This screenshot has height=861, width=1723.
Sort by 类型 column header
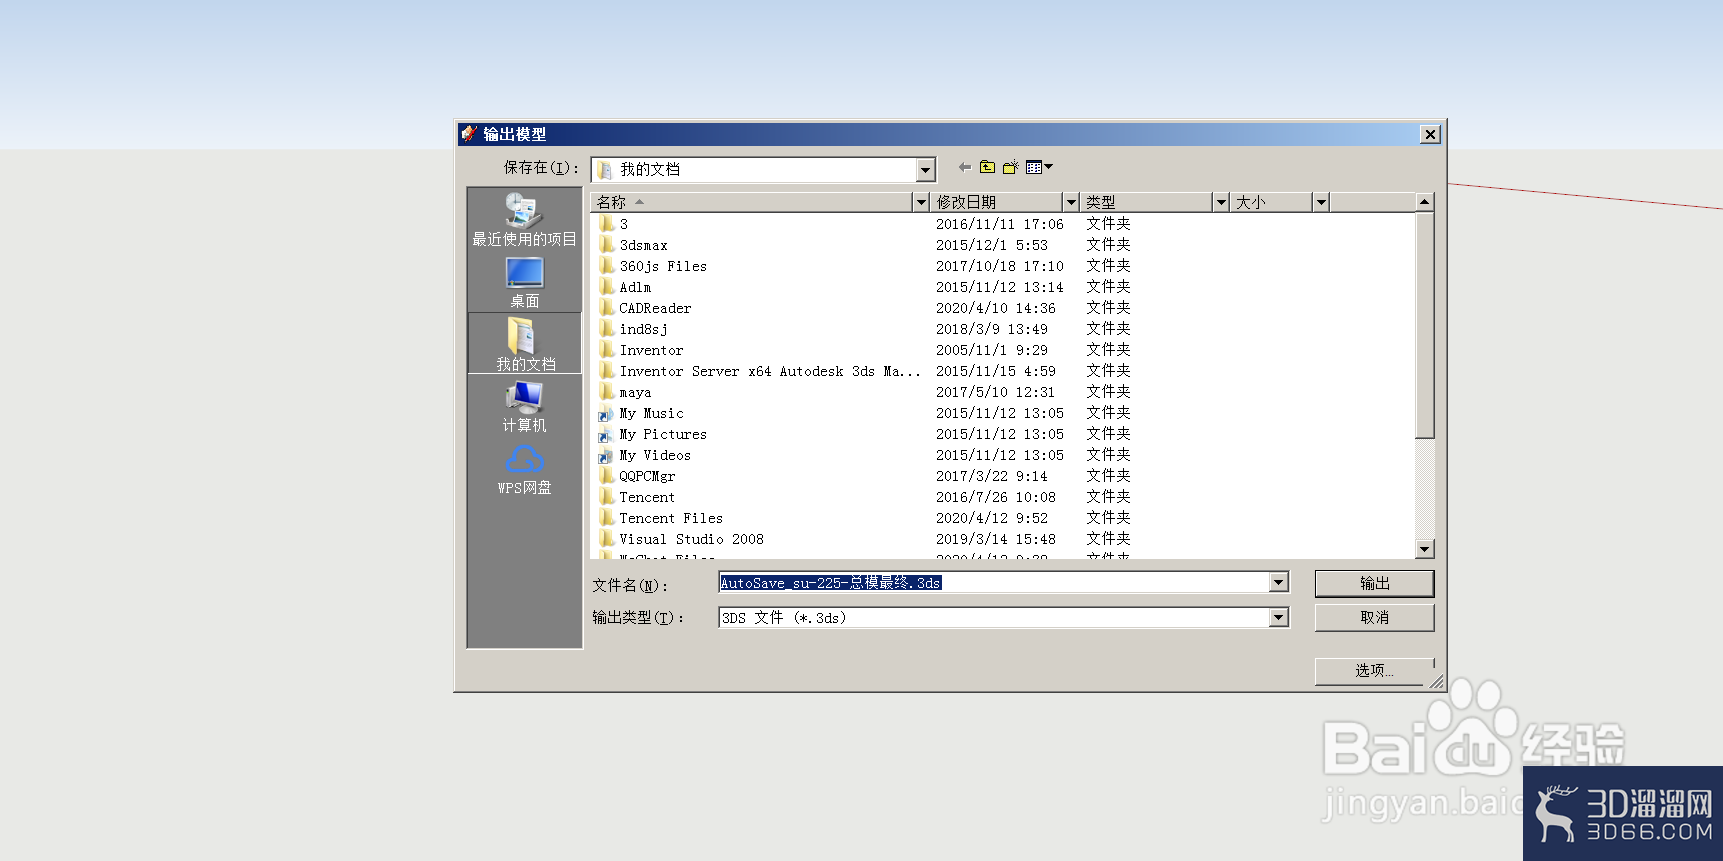point(1146,202)
